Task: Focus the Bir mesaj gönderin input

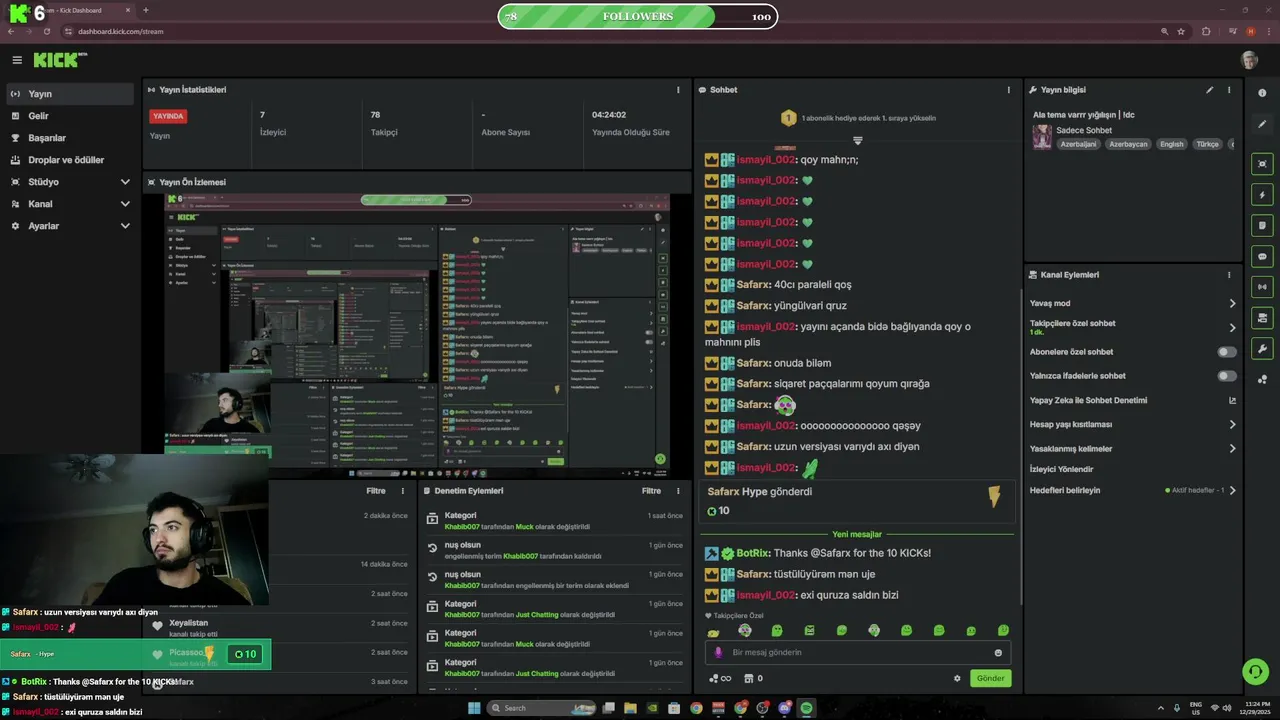Action: [855, 653]
